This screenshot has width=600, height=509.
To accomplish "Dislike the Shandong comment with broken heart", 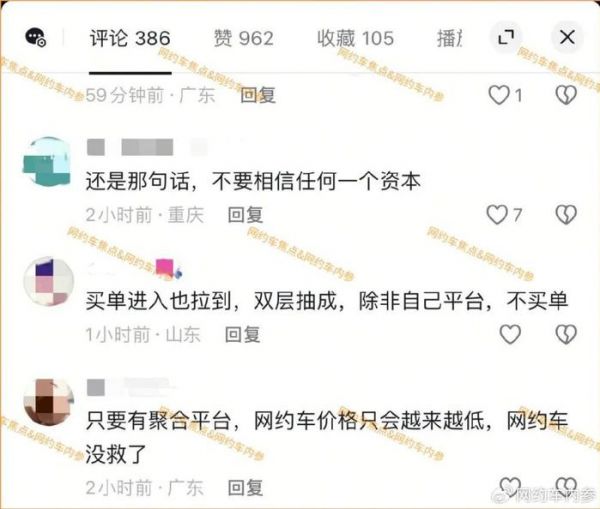I will pyautogui.click(x=566, y=334).
